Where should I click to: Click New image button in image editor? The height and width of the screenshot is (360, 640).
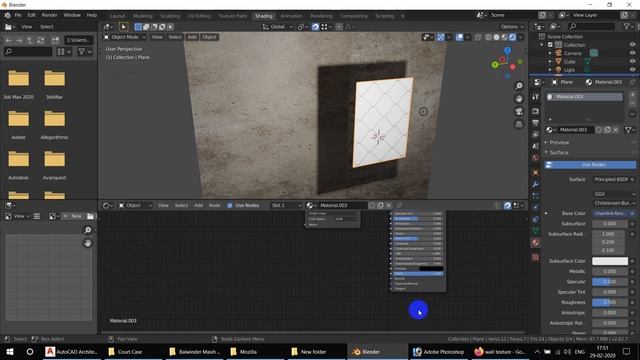click(x=73, y=216)
